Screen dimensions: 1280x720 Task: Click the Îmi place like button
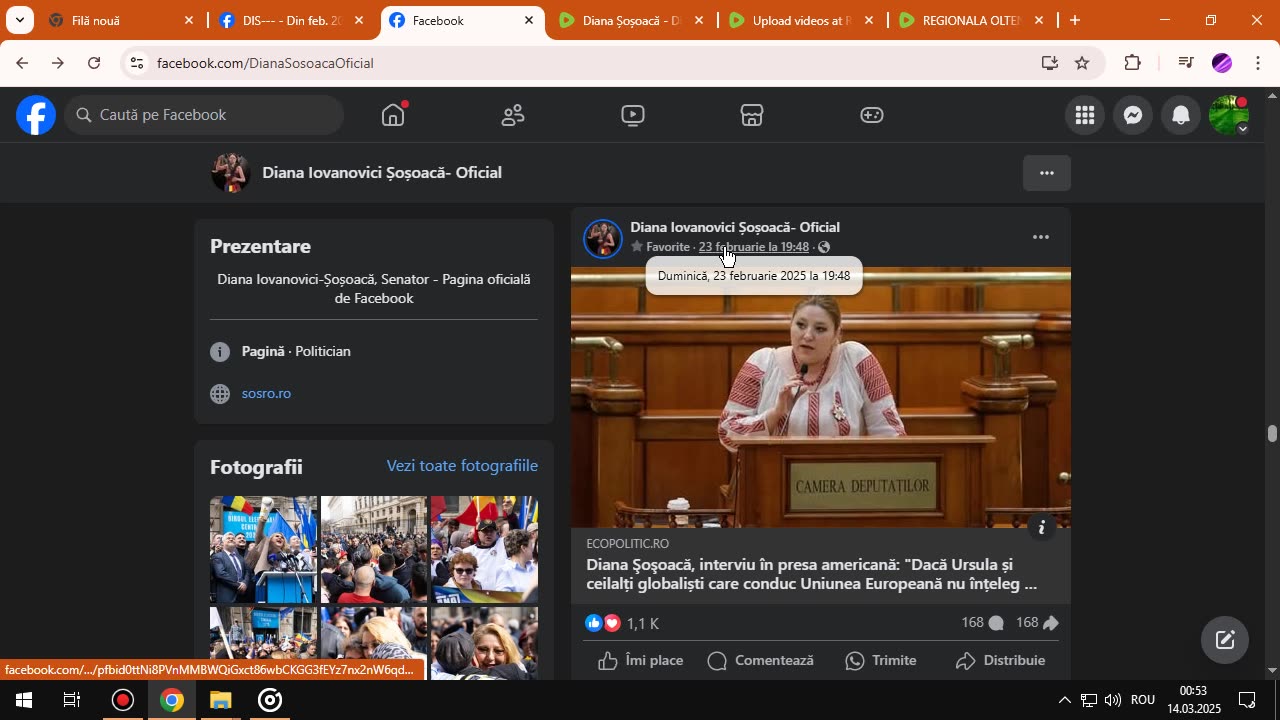tap(640, 660)
